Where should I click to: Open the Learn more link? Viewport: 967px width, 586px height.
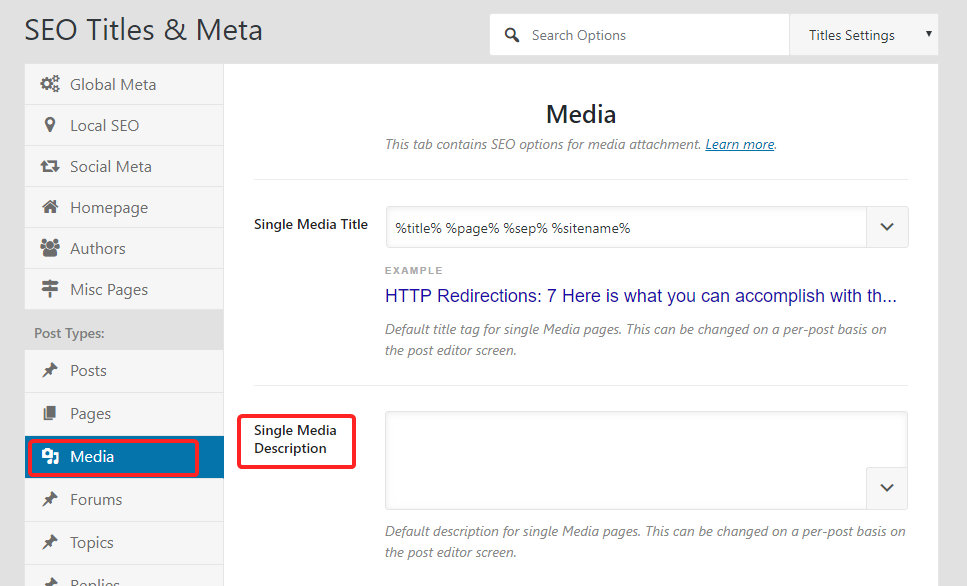tap(739, 145)
